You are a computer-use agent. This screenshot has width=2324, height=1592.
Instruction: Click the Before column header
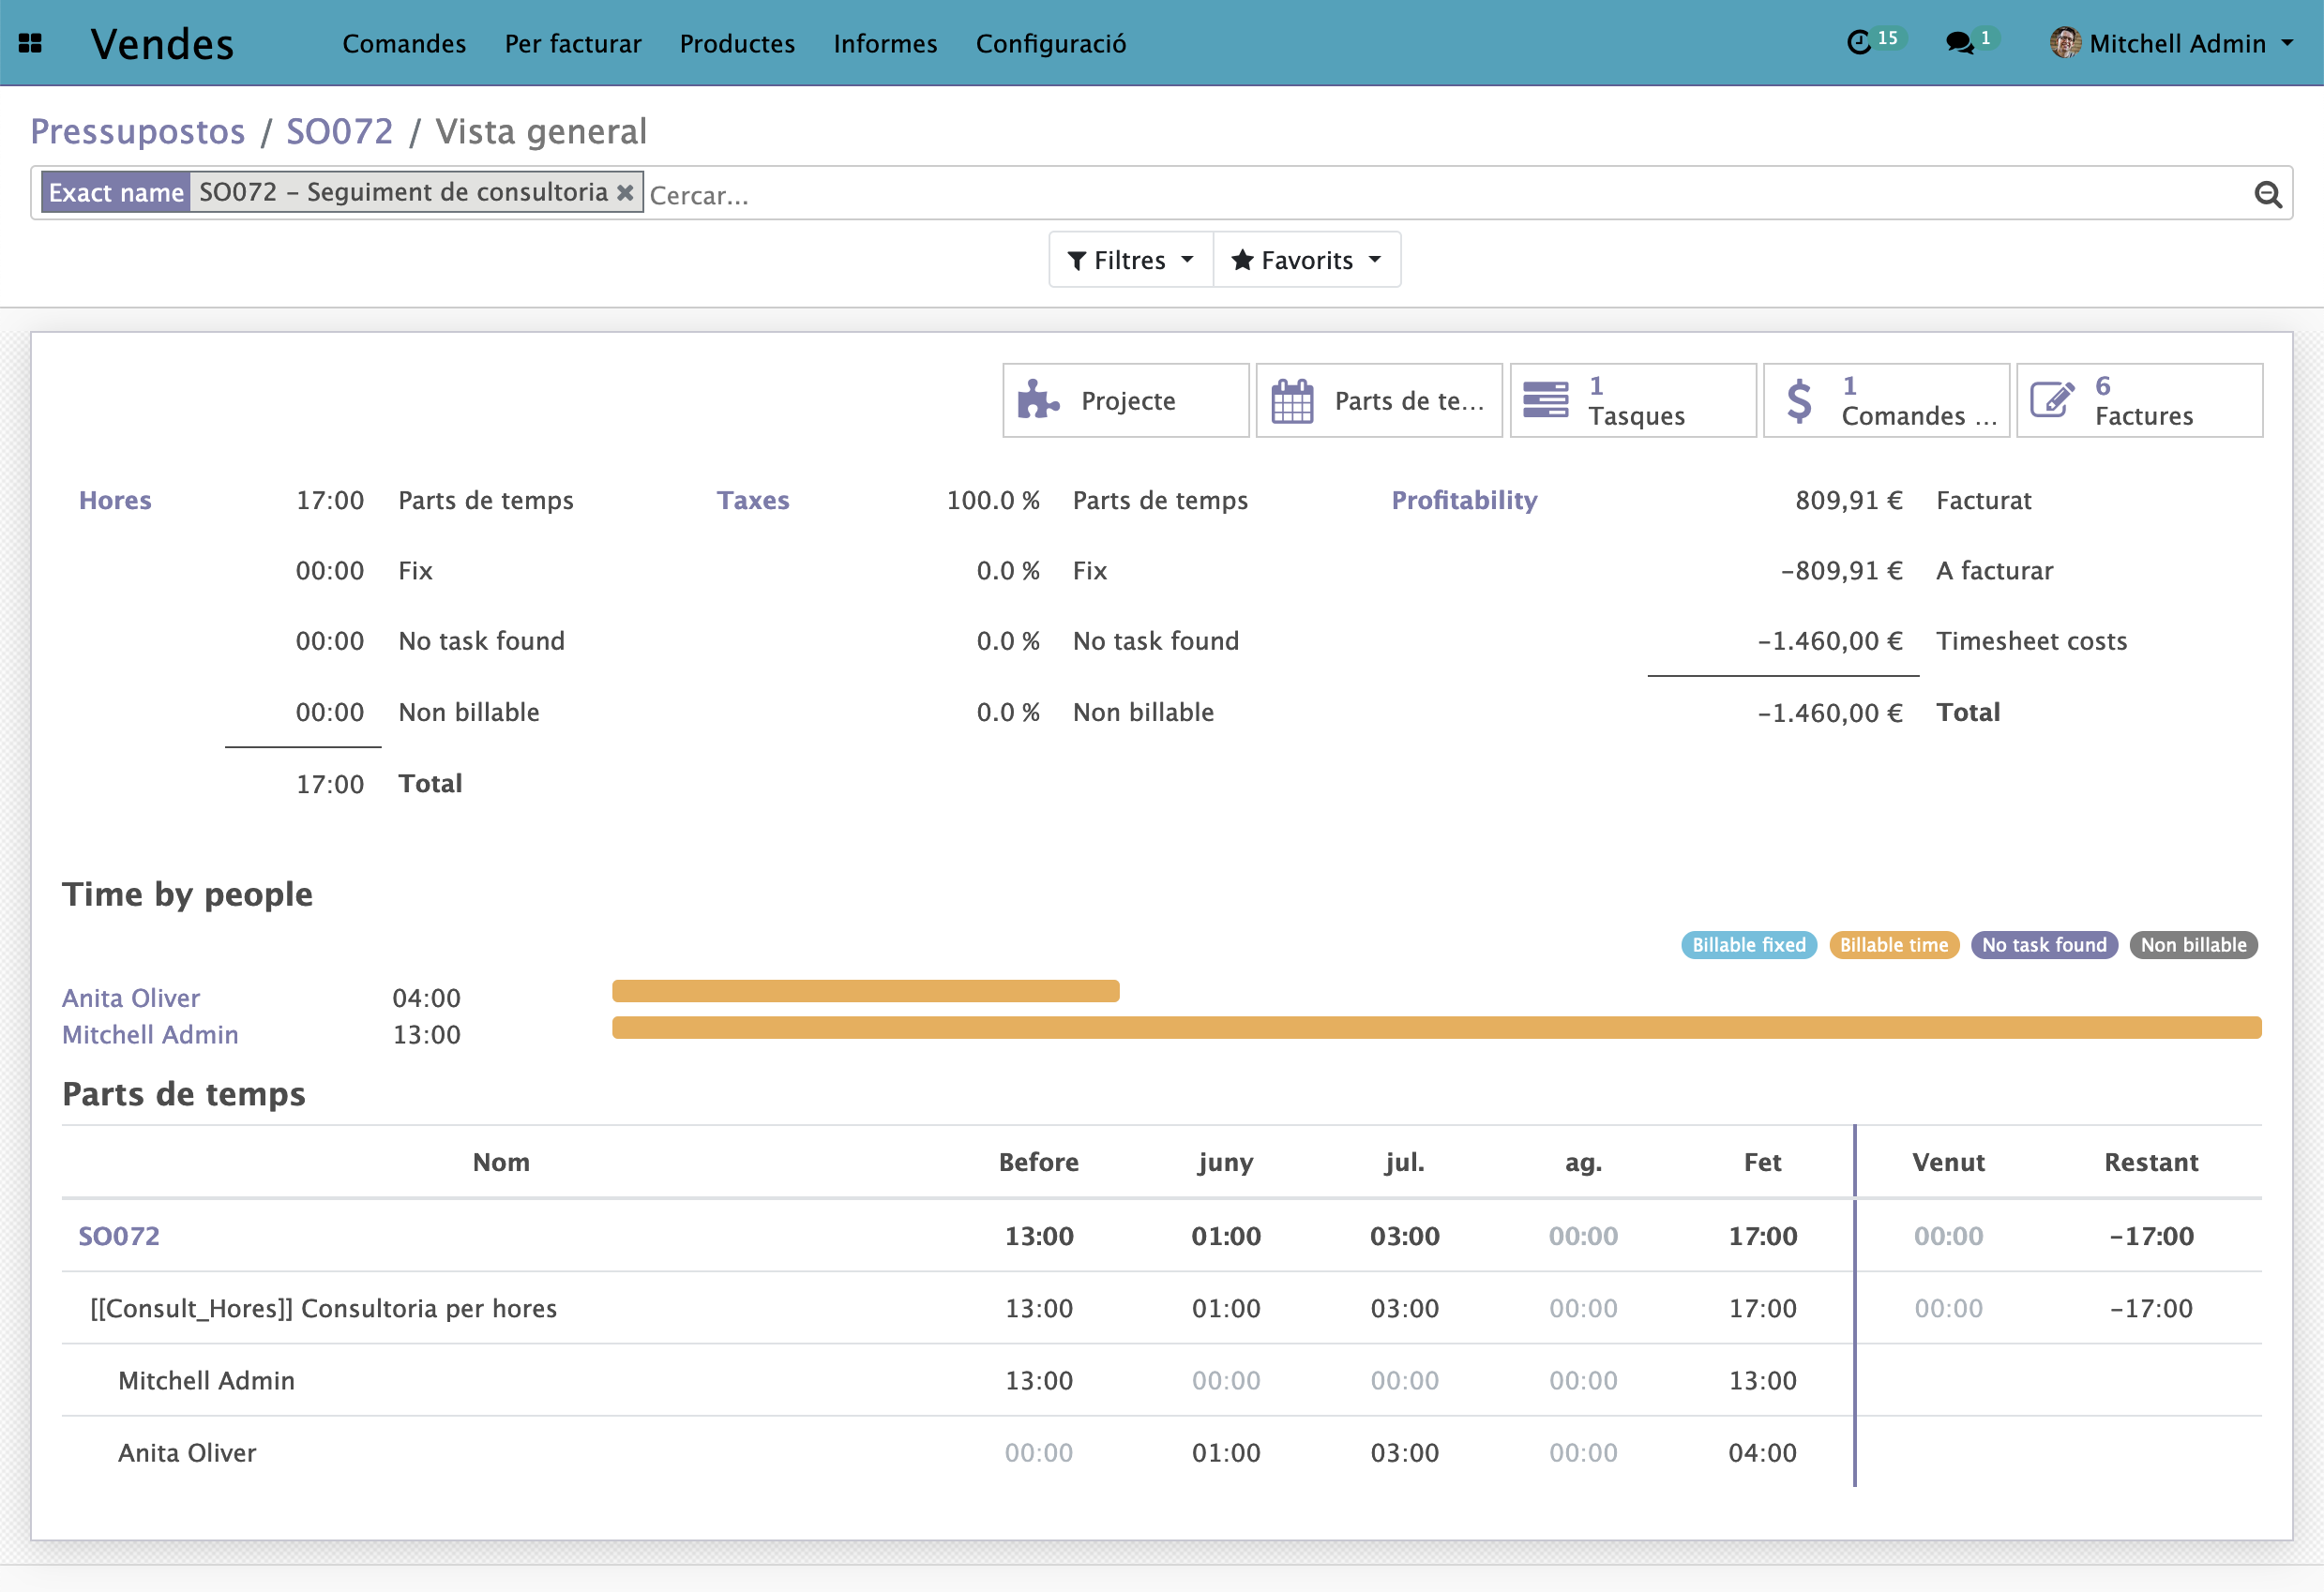click(1039, 1162)
